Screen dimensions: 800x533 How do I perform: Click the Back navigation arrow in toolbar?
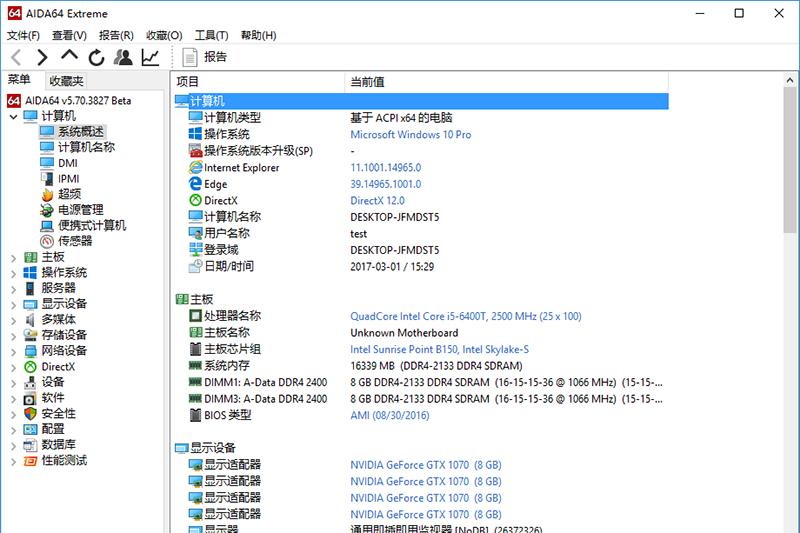tap(16, 57)
